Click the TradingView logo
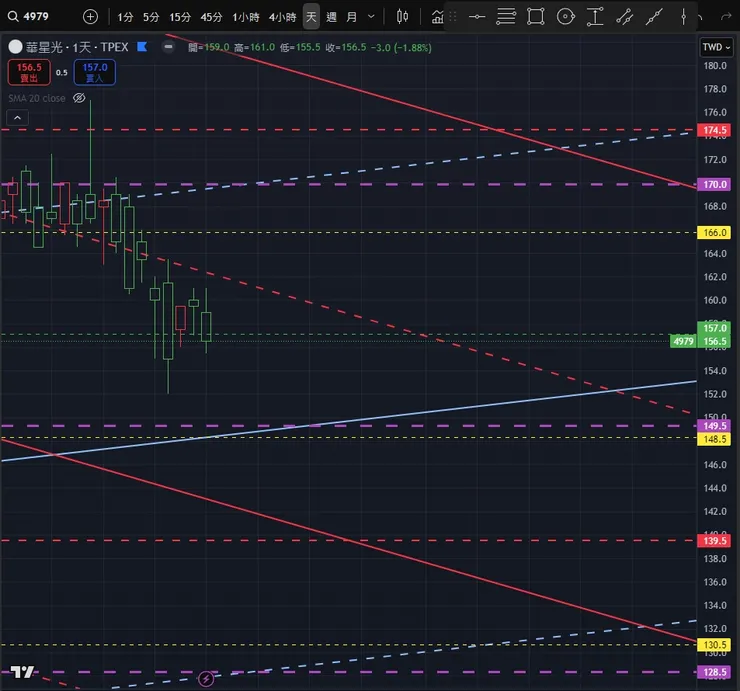Viewport: 740px width, 691px height. (x=22, y=672)
